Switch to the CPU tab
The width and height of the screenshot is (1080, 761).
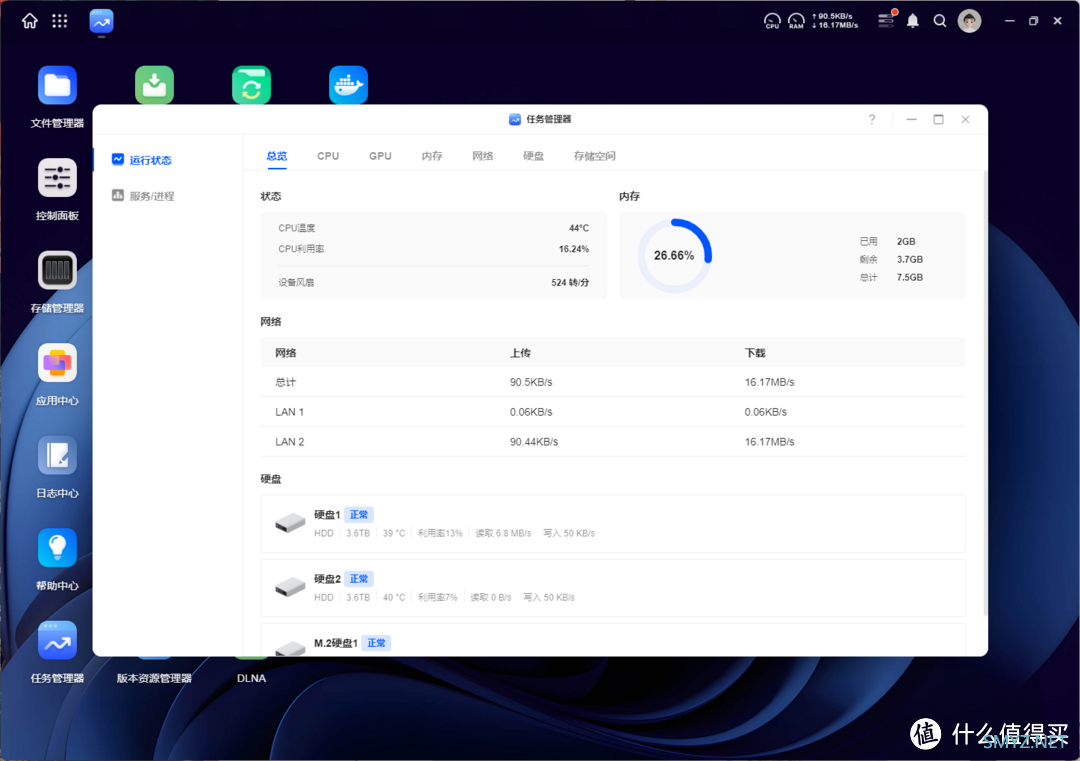(328, 156)
